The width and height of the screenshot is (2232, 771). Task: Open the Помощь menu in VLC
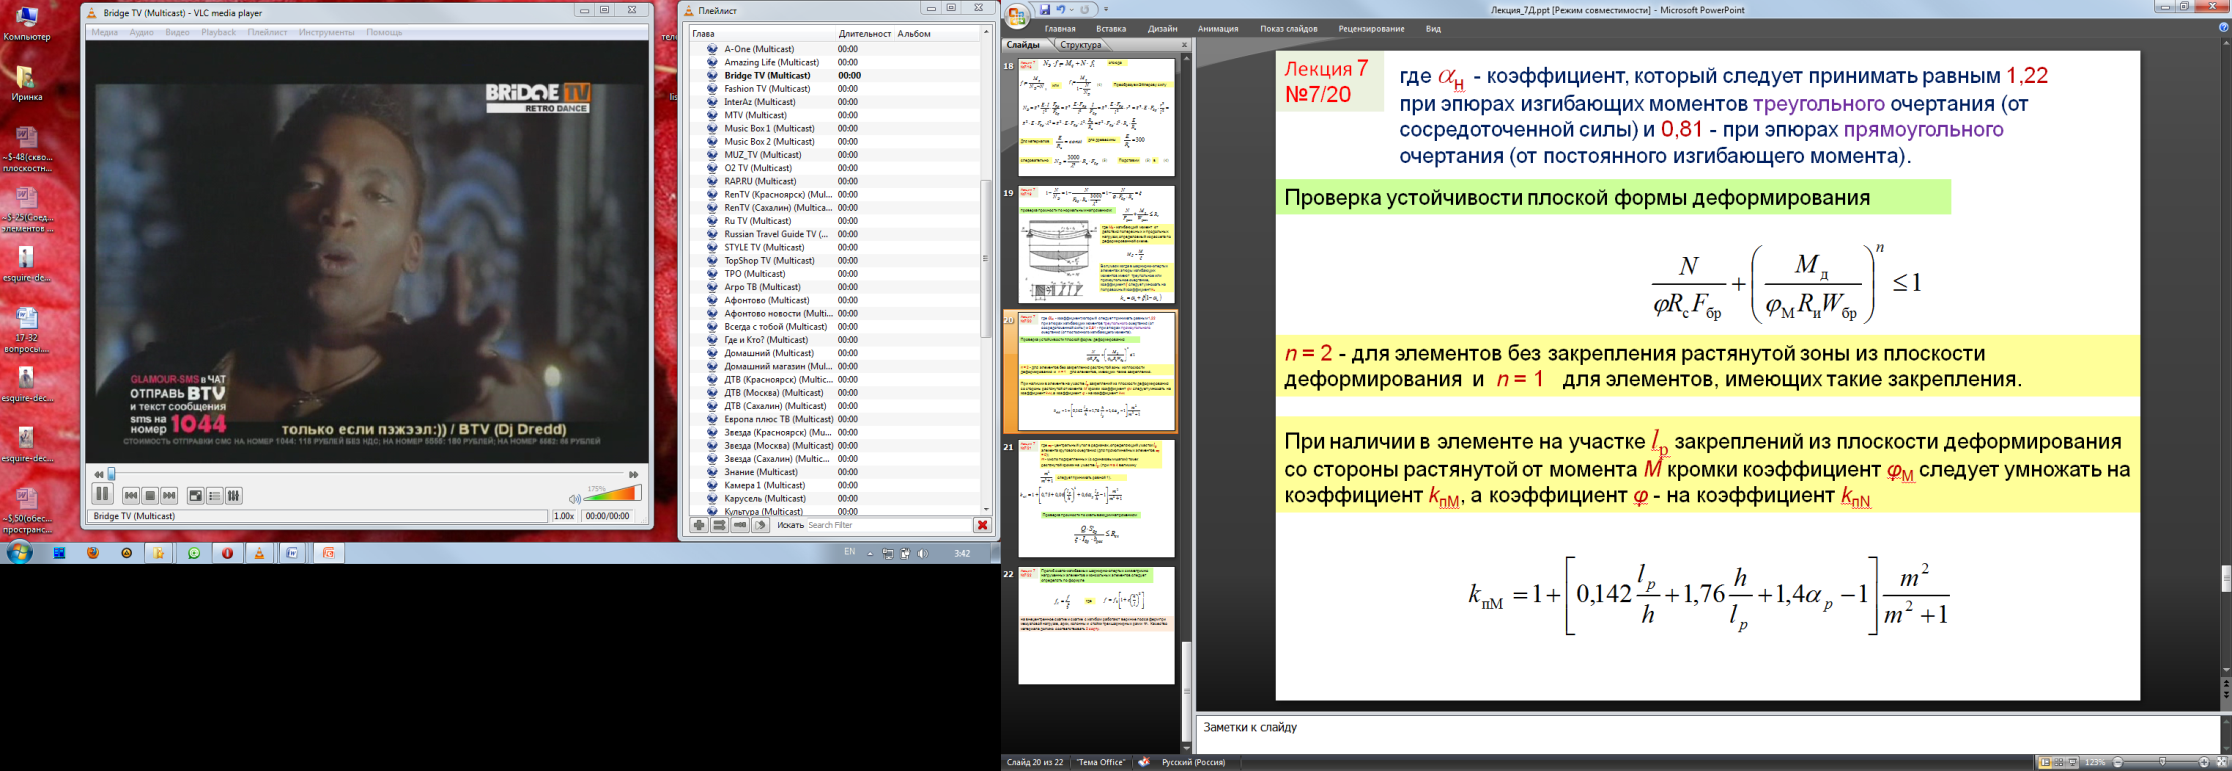pyautogui.click(x=384, y=33)
